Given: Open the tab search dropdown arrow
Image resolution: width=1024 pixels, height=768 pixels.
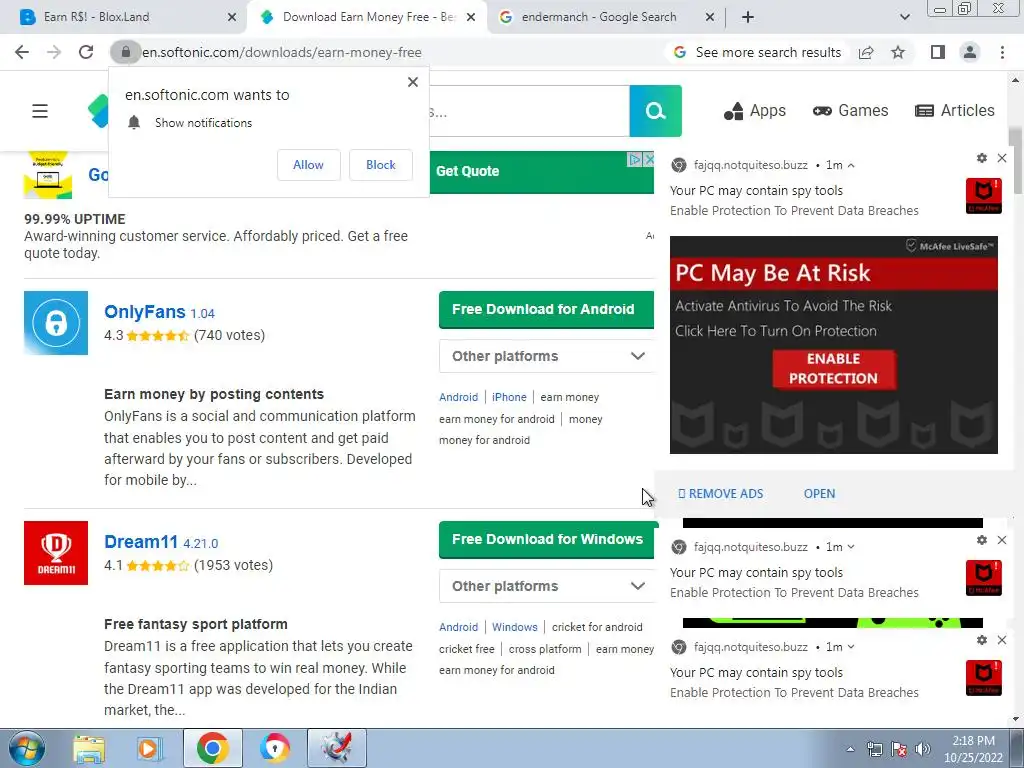Looking at the screenshot, I should pyautogui.click(x=904, y=17).
